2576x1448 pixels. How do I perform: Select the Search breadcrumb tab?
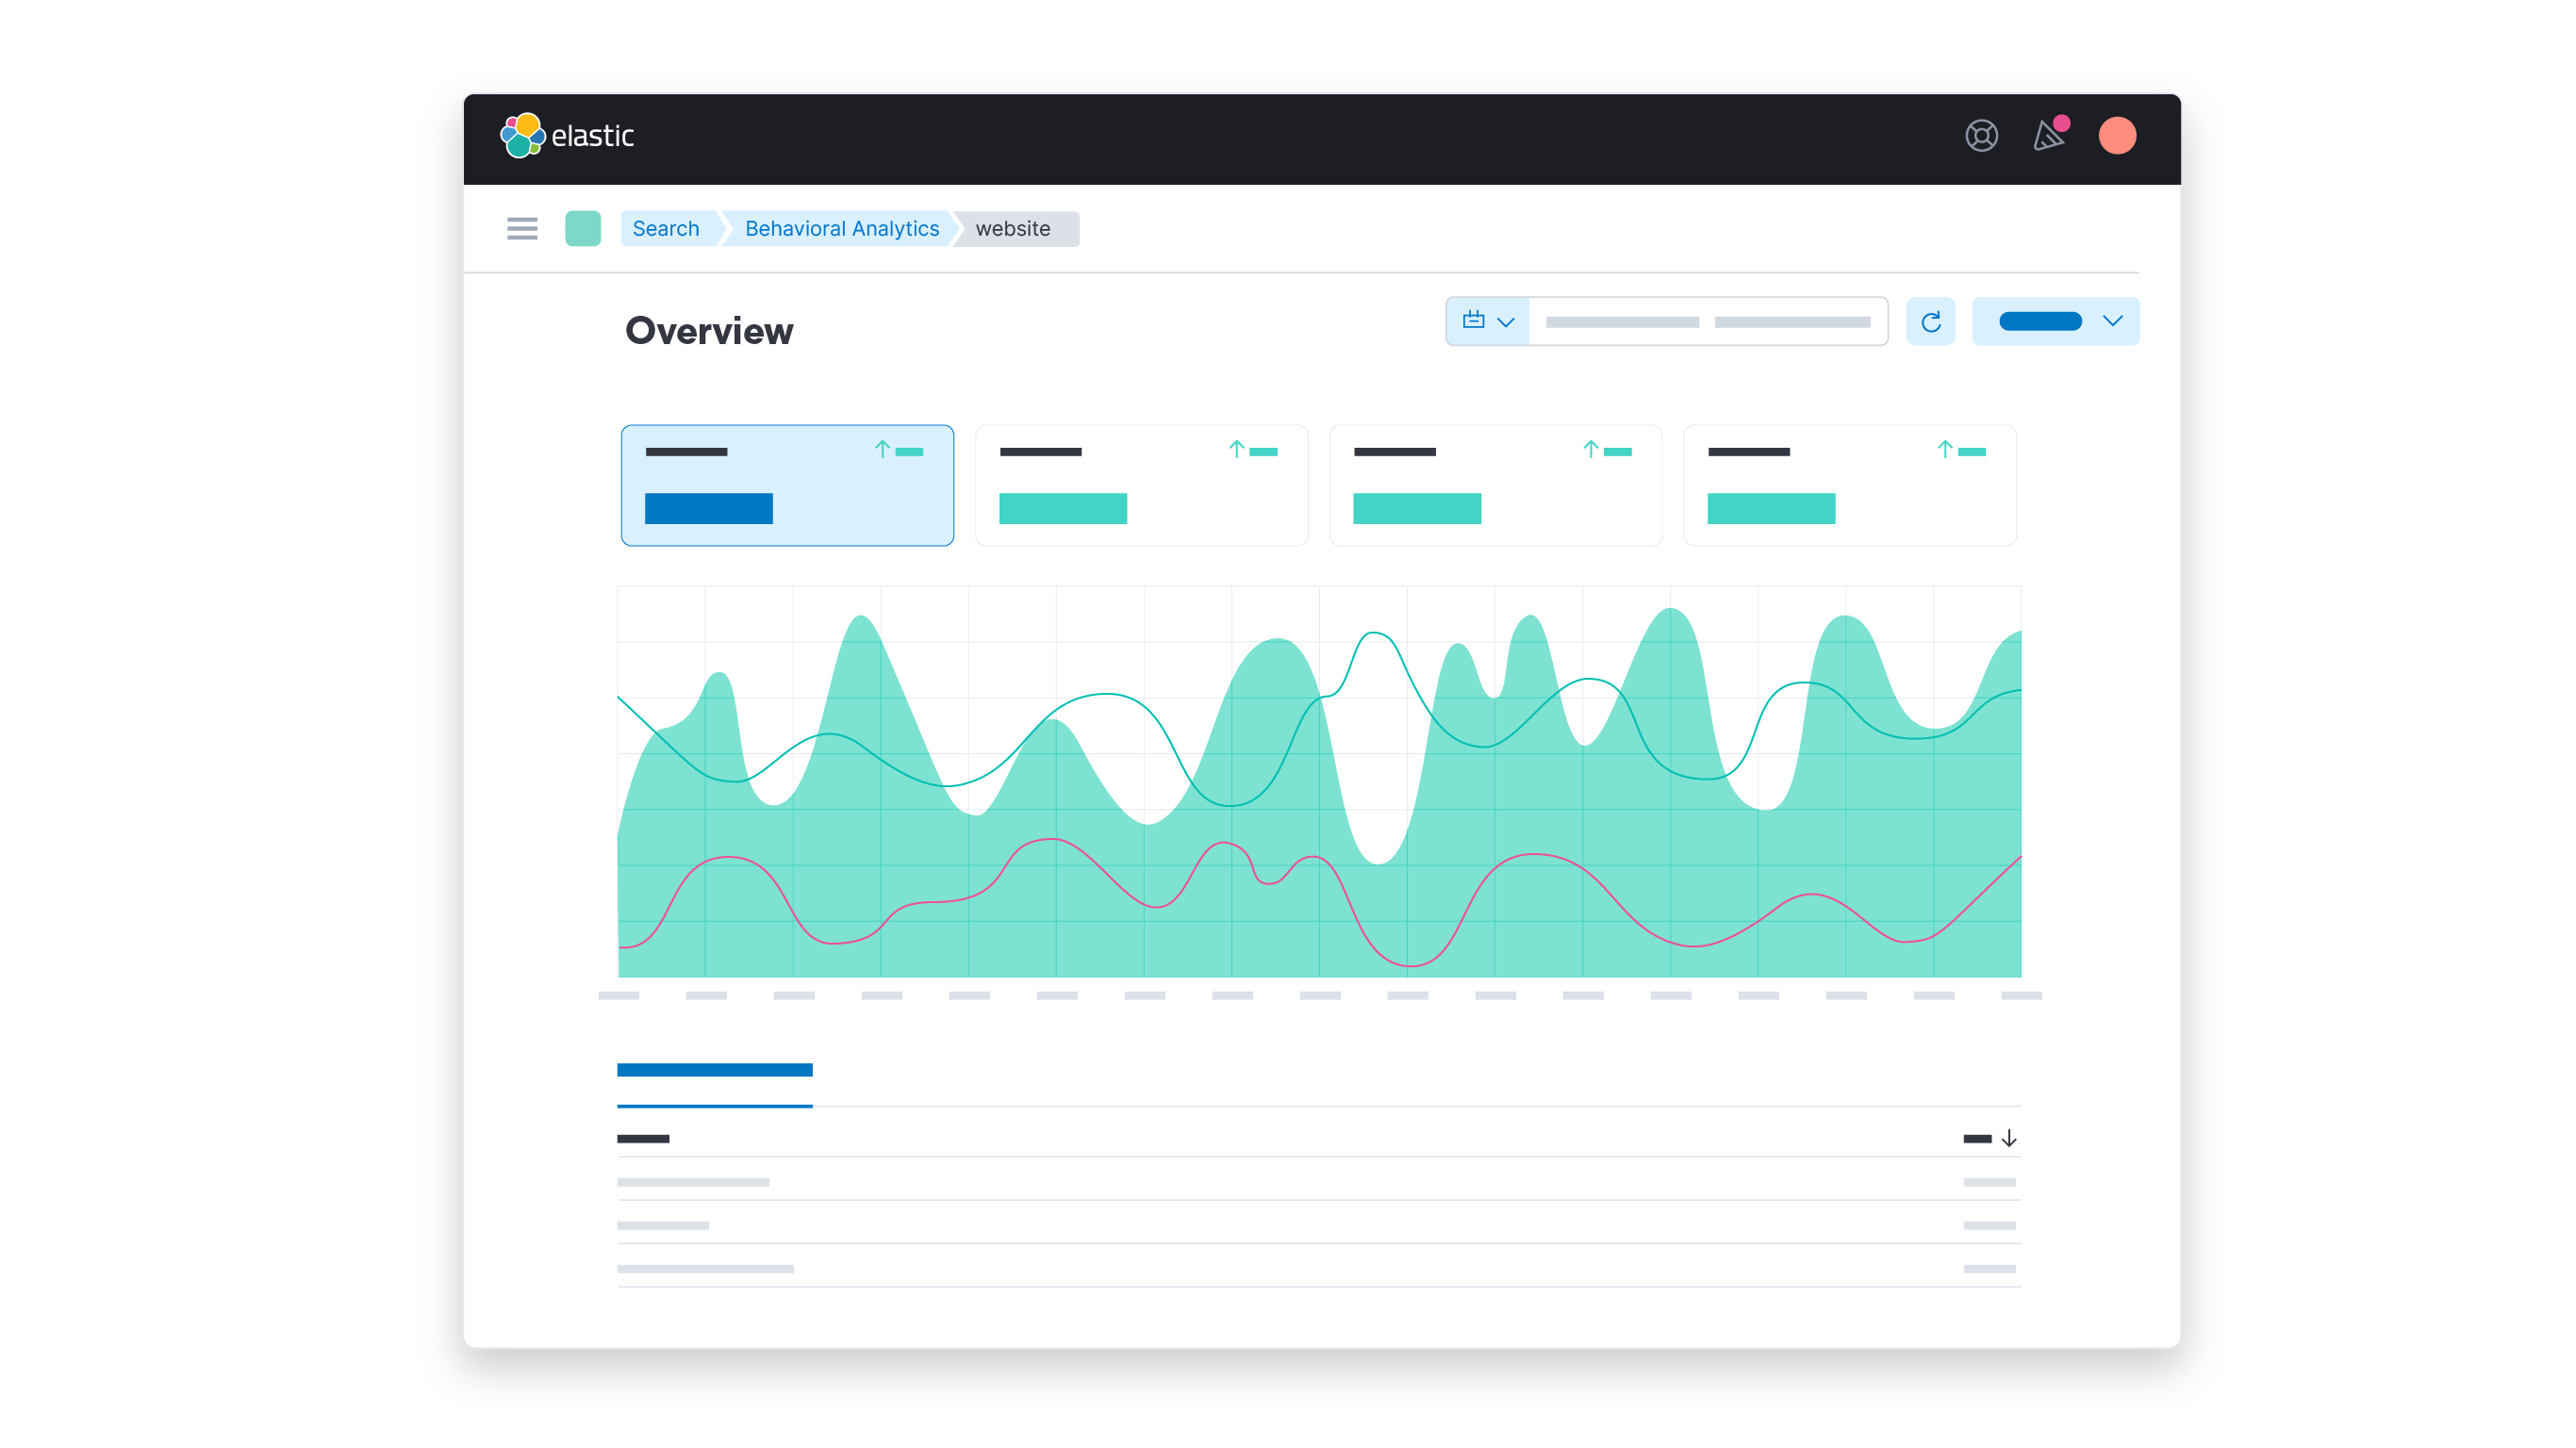667,228
